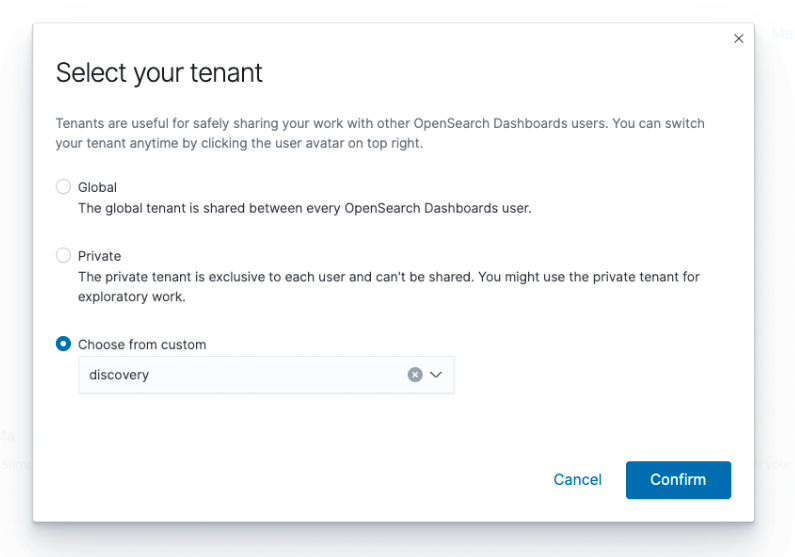Expand the custom tenant dropdown arrow
The image size is (795, 557).
tap(436, 375)
